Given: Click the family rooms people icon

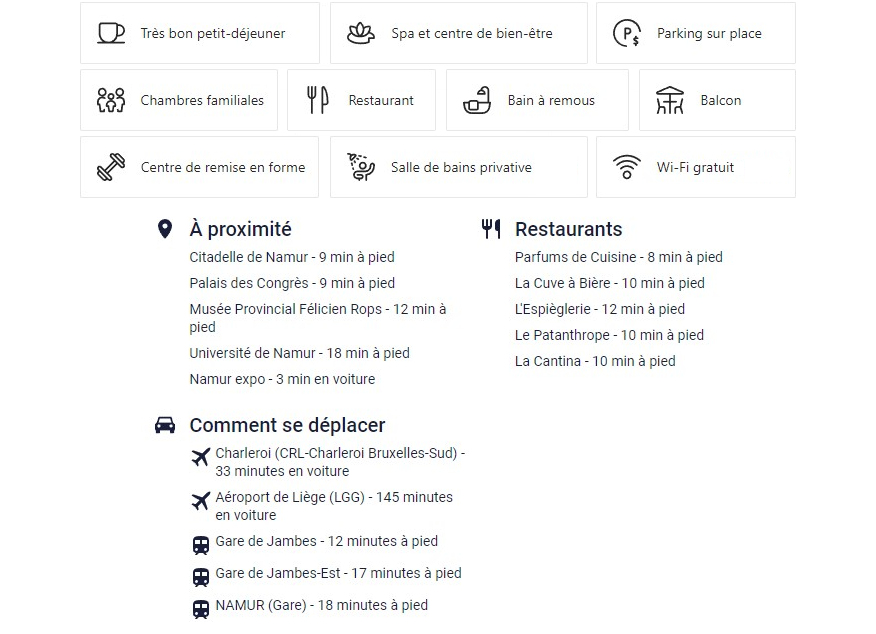Looking at the screenshot, I should pos(111,100).
